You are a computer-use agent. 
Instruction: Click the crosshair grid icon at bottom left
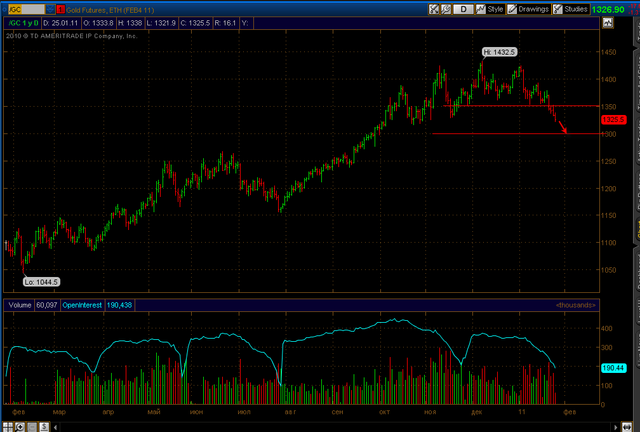8,427
